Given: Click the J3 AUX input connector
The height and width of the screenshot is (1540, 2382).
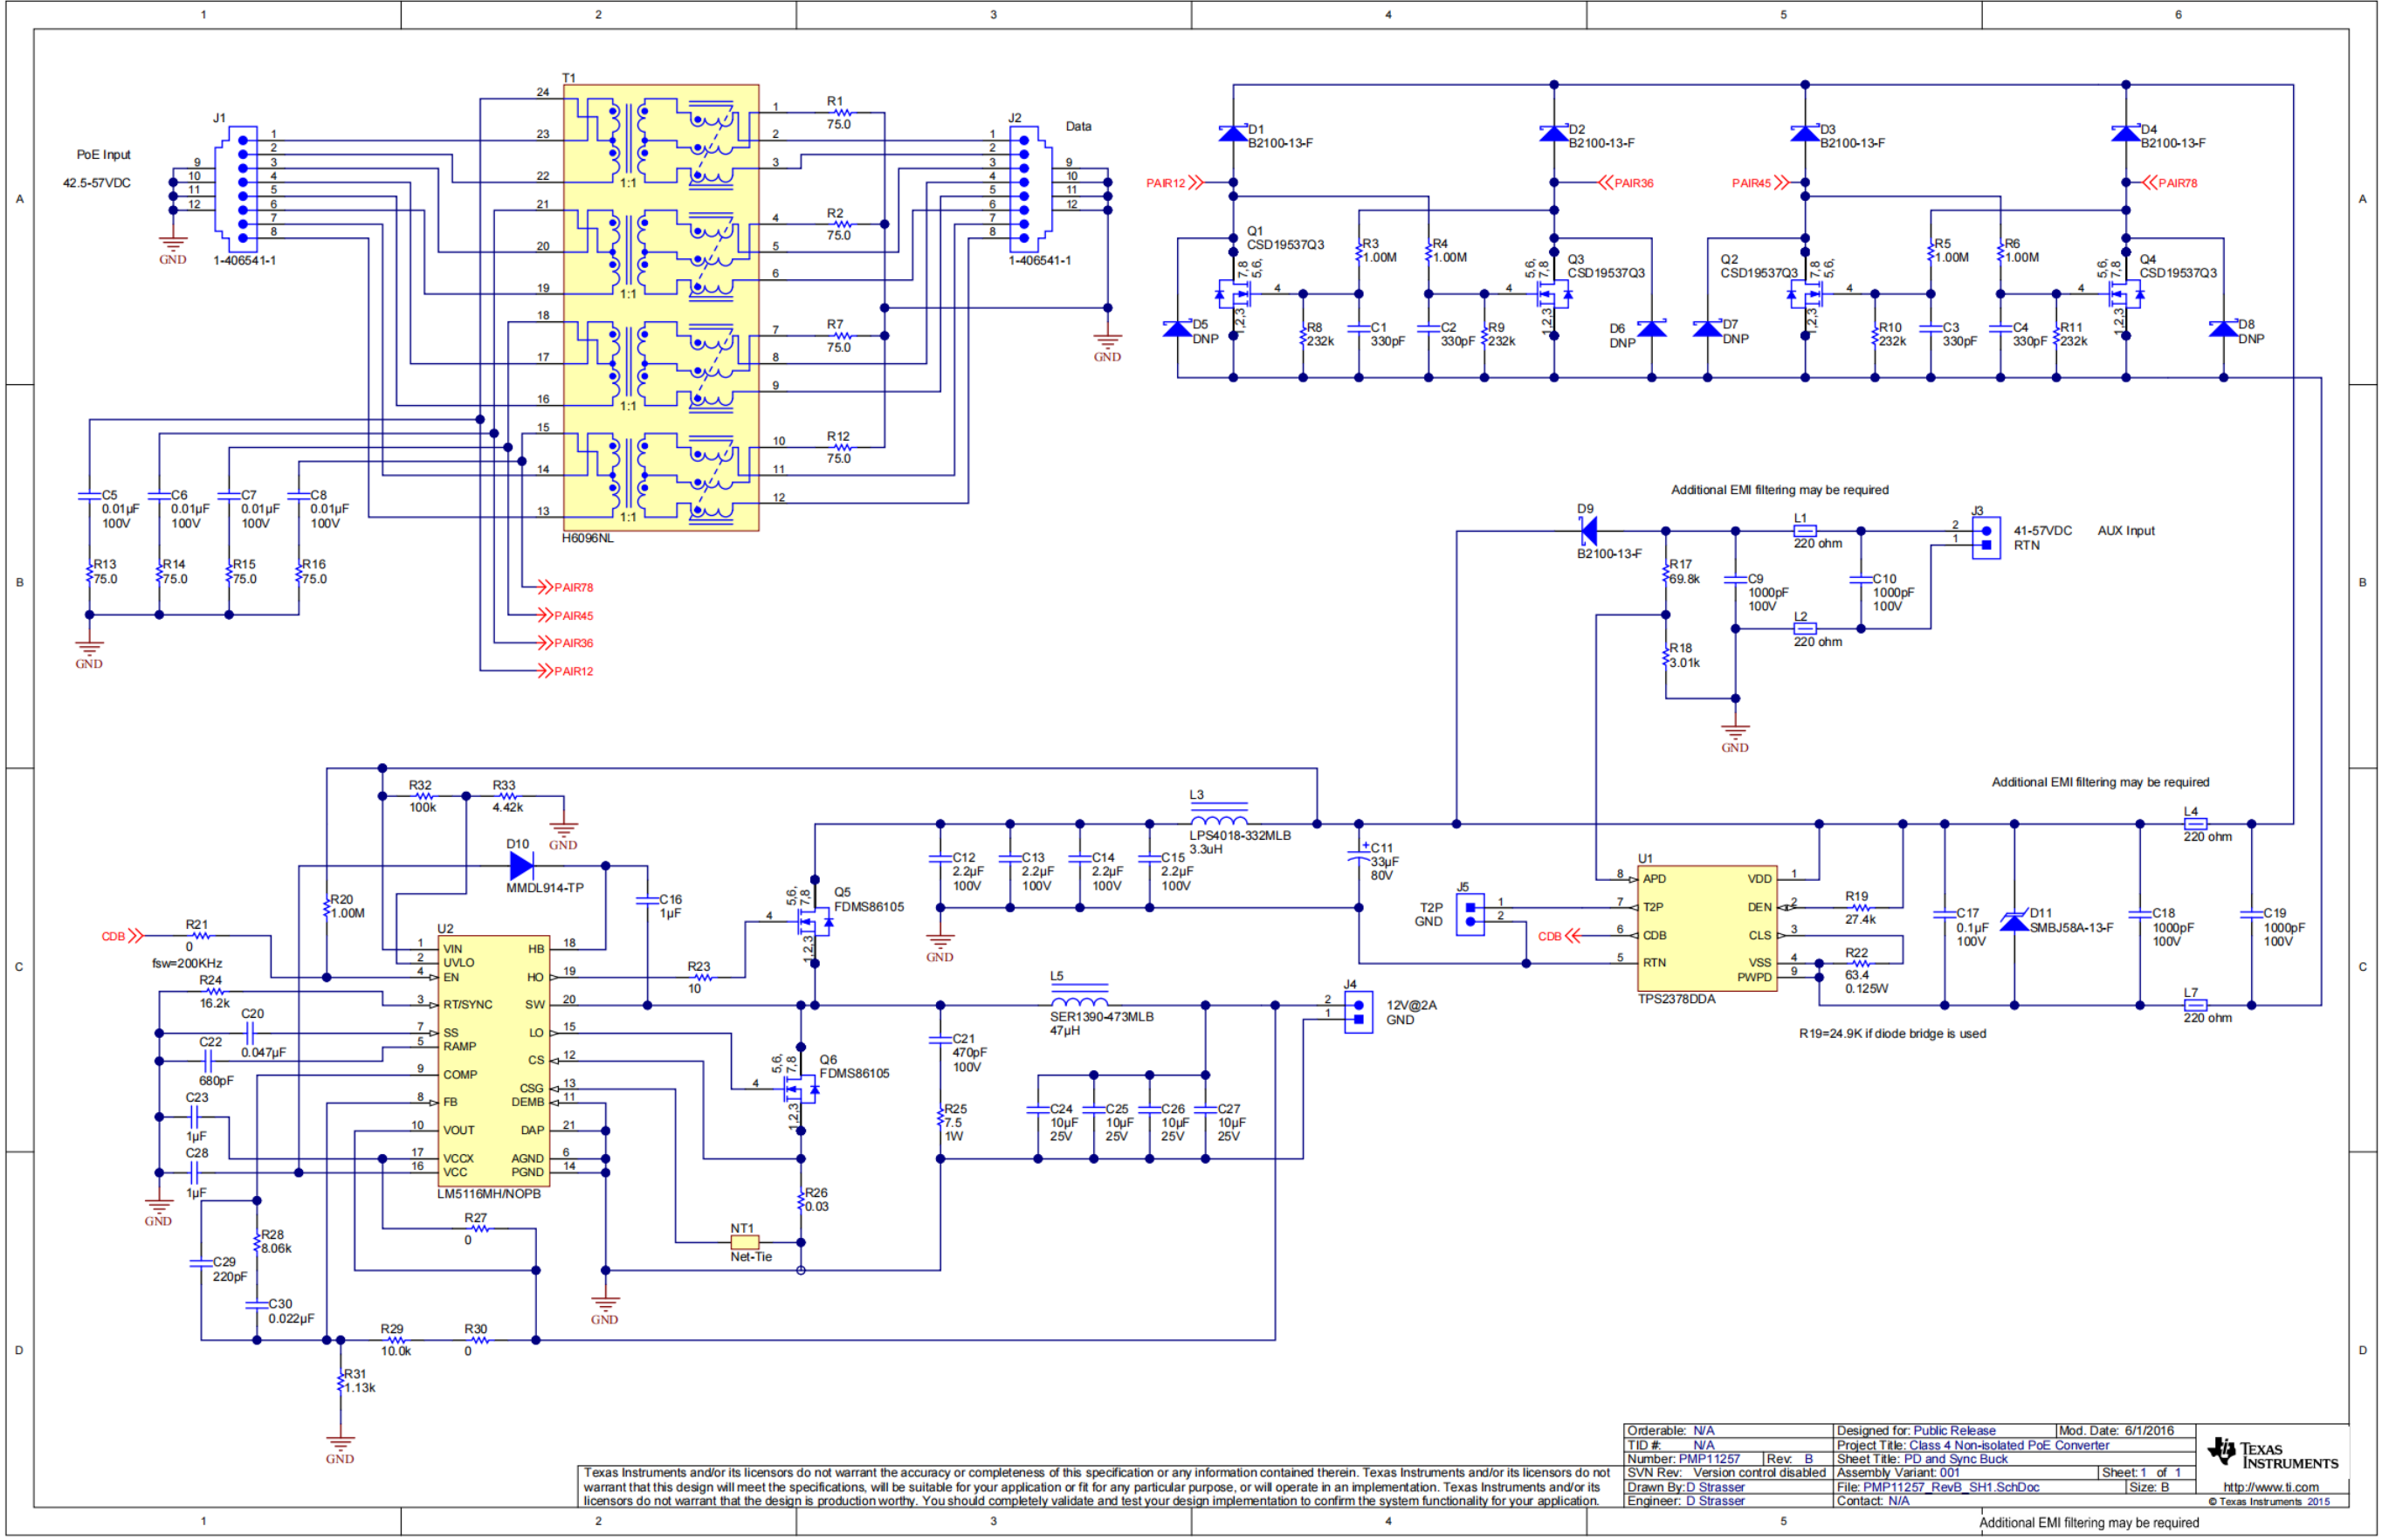Looking at the screenshot, I should tap(1985, 538).
